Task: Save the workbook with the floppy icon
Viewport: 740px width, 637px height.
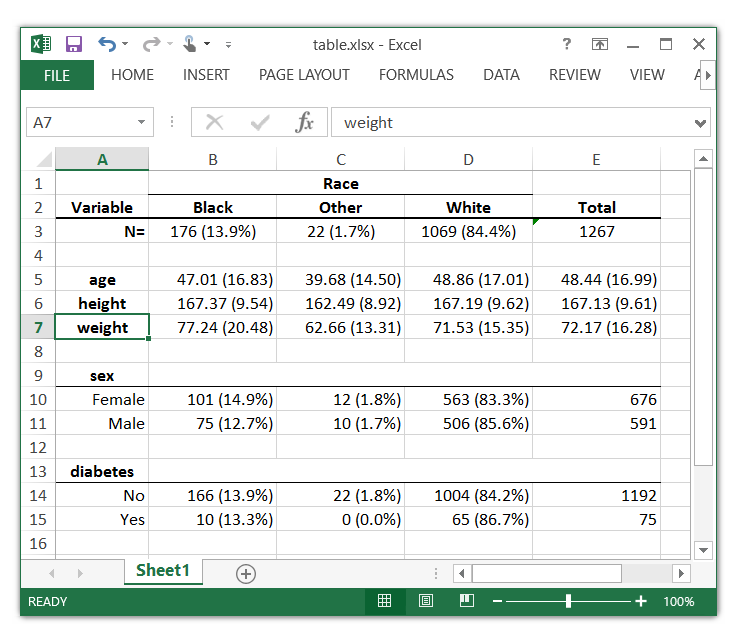Action: point(74,44)
